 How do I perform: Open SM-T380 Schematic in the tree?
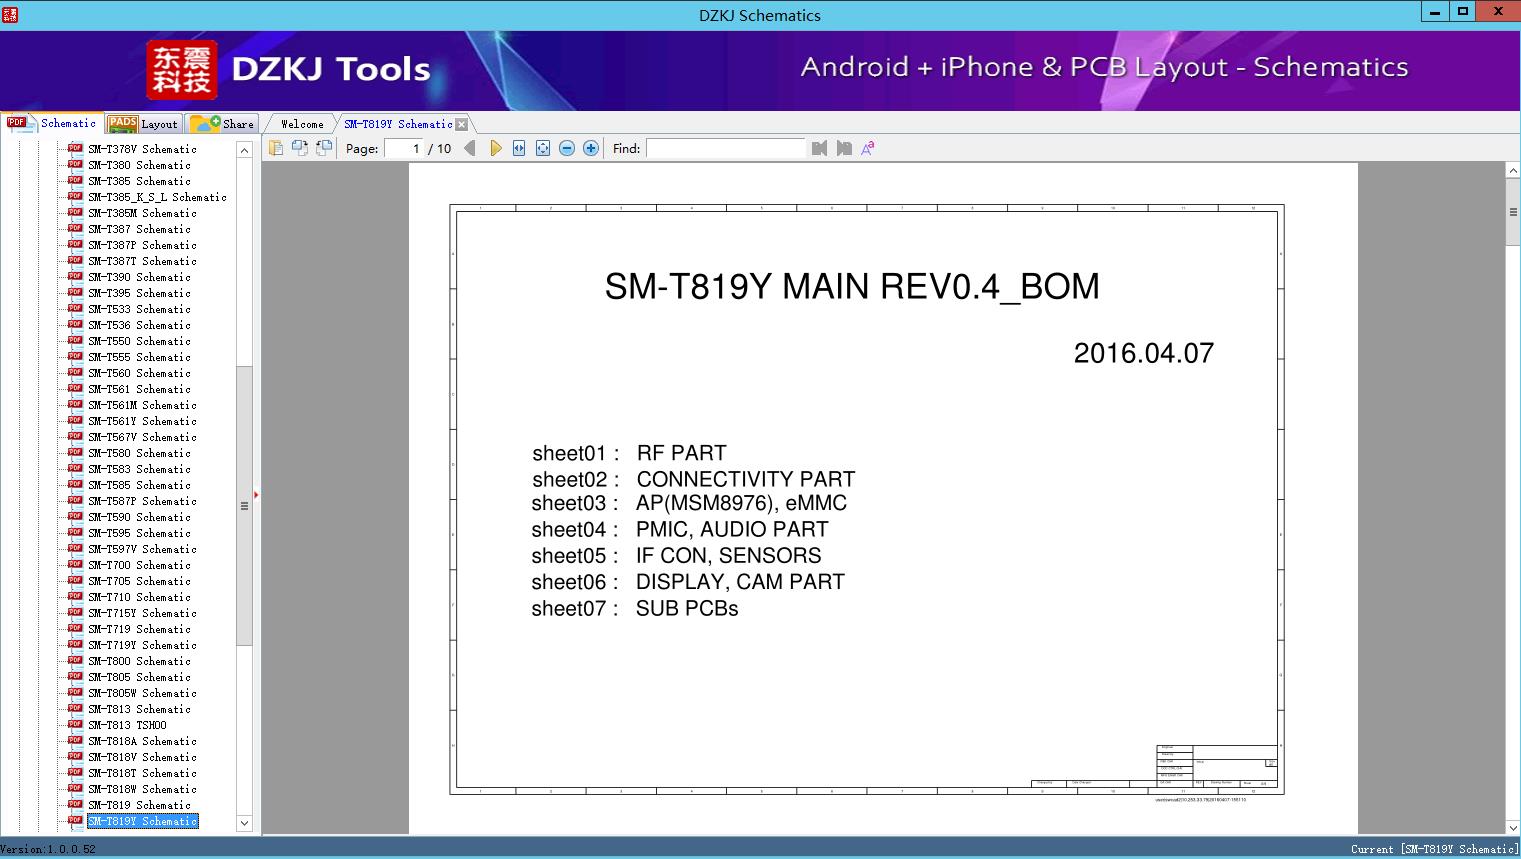[x=139, y=165]
